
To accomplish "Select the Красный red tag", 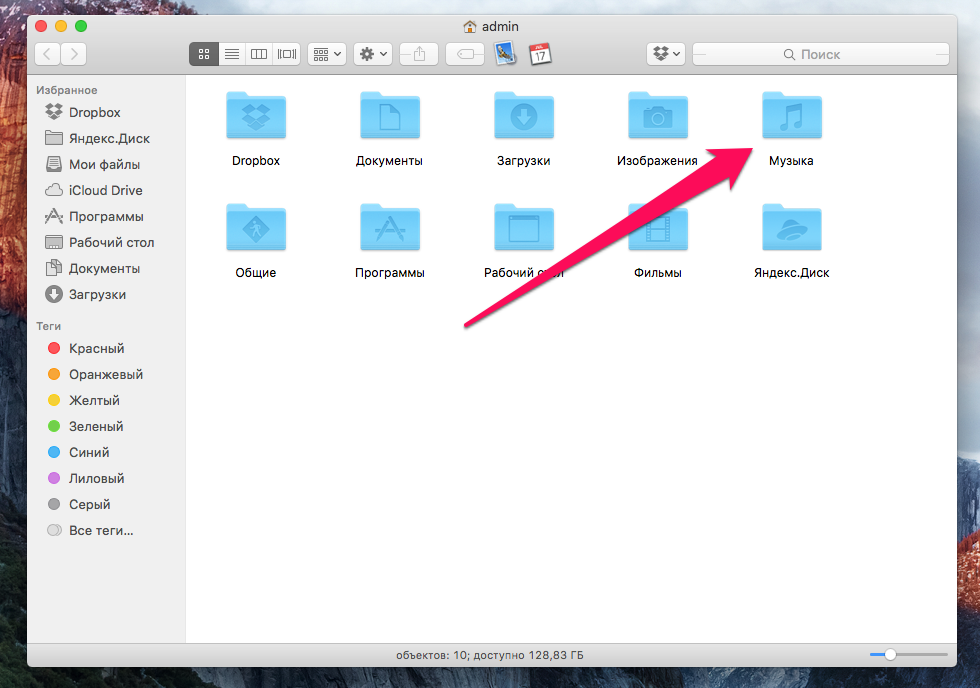I will point(96,348).
